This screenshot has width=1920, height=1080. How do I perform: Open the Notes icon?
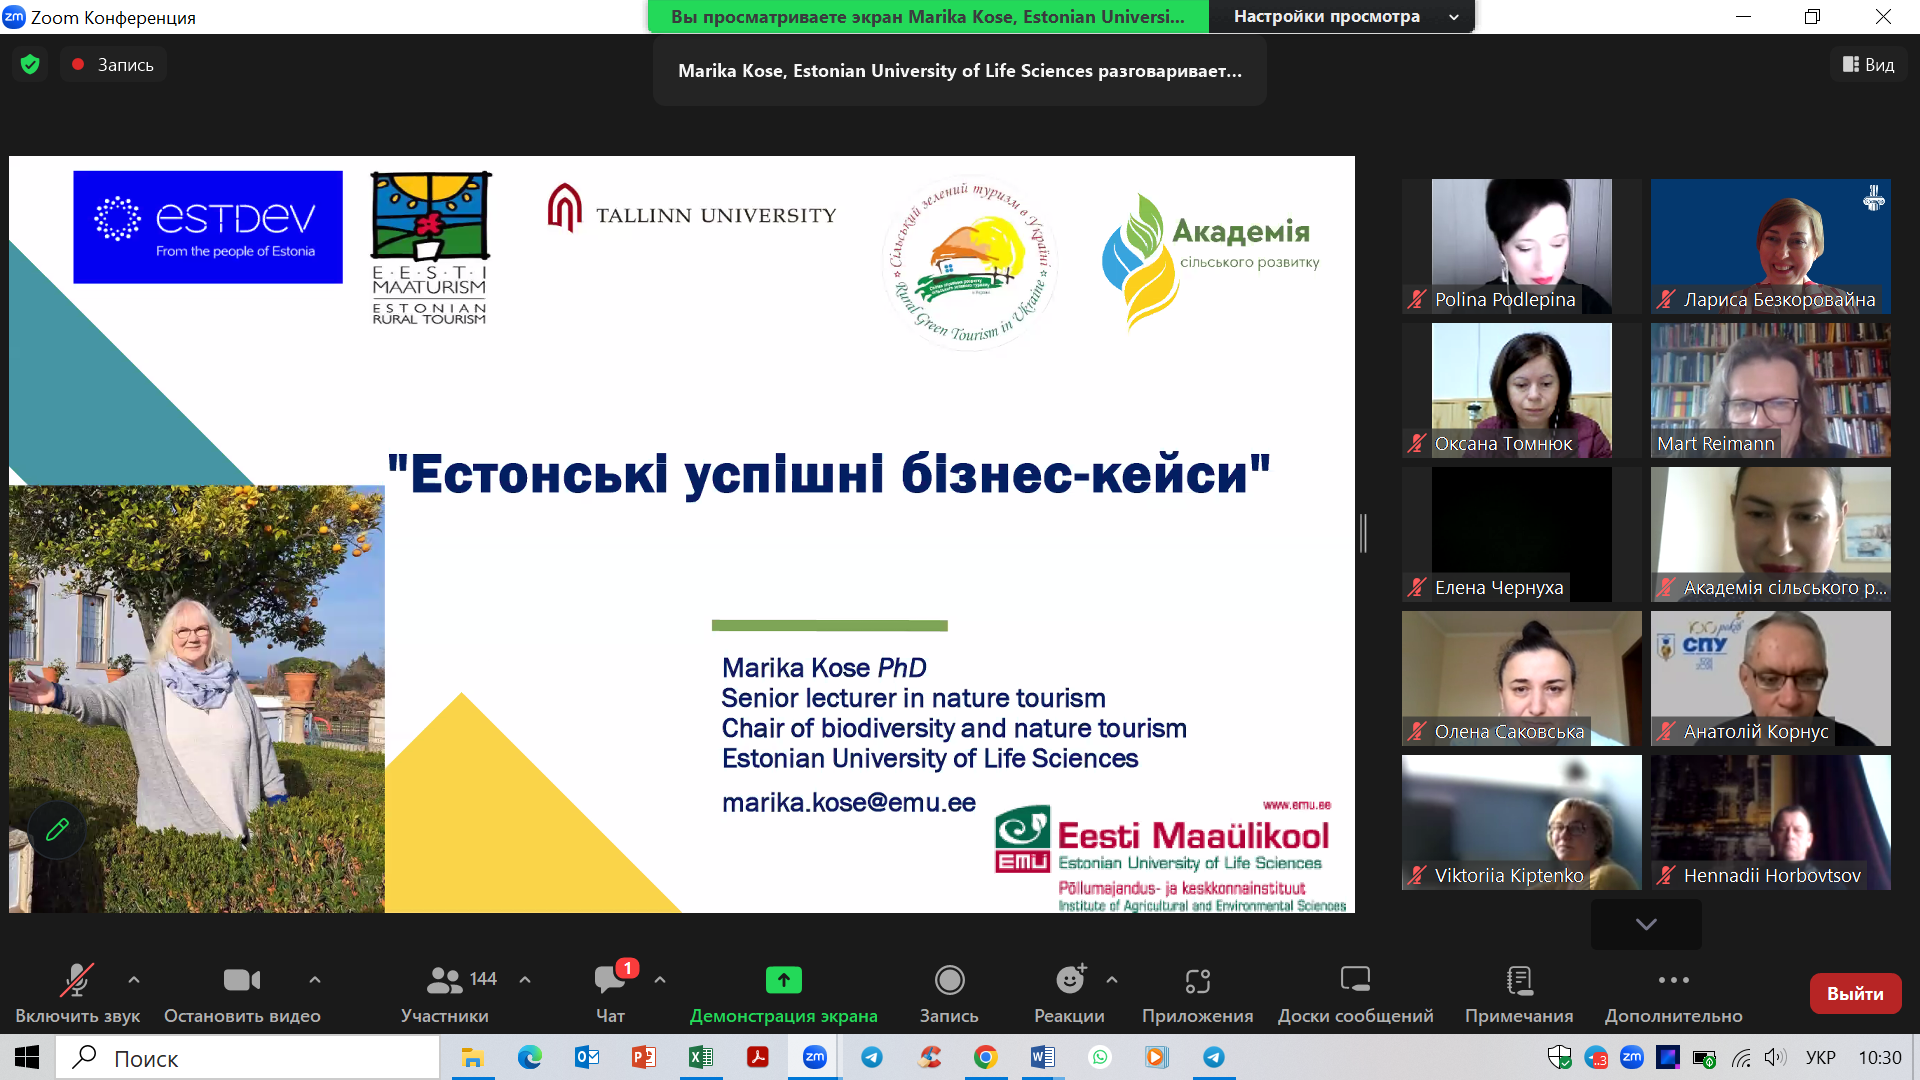click(x=1518, y=980)
